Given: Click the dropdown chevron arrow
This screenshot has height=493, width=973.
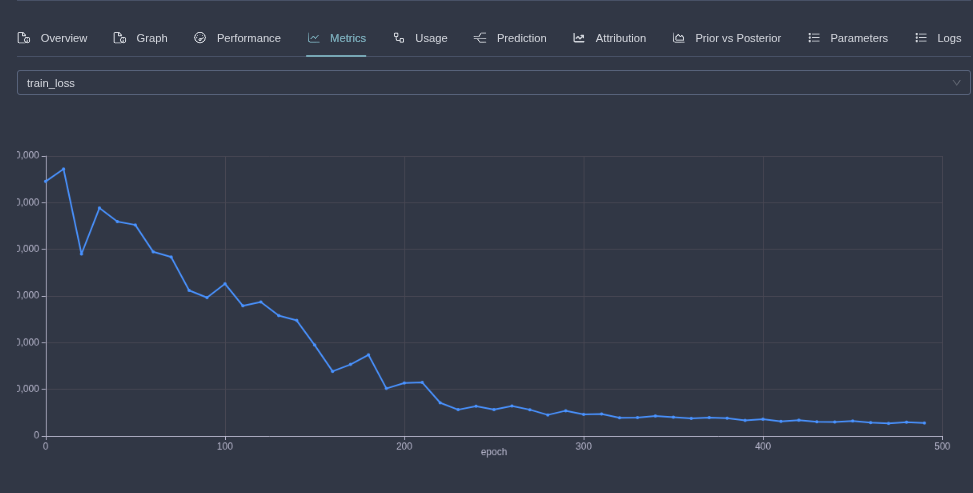Looking at the screenshot, I should click(956, 83).
